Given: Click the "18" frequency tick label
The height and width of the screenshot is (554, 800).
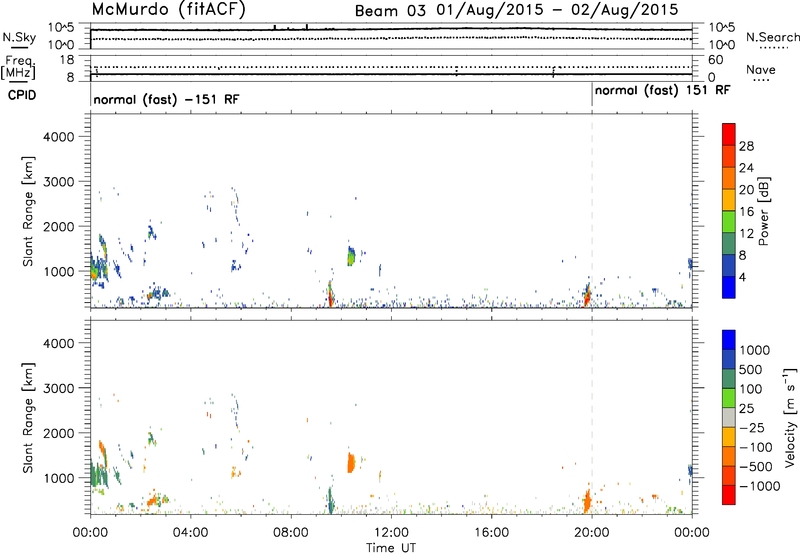Looking at the screenshot, I should pyautogui.click(x=67, y=60).
